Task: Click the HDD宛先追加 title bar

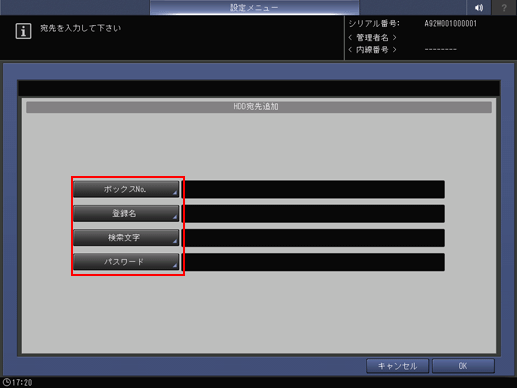Action: click(x=259, y=107)
